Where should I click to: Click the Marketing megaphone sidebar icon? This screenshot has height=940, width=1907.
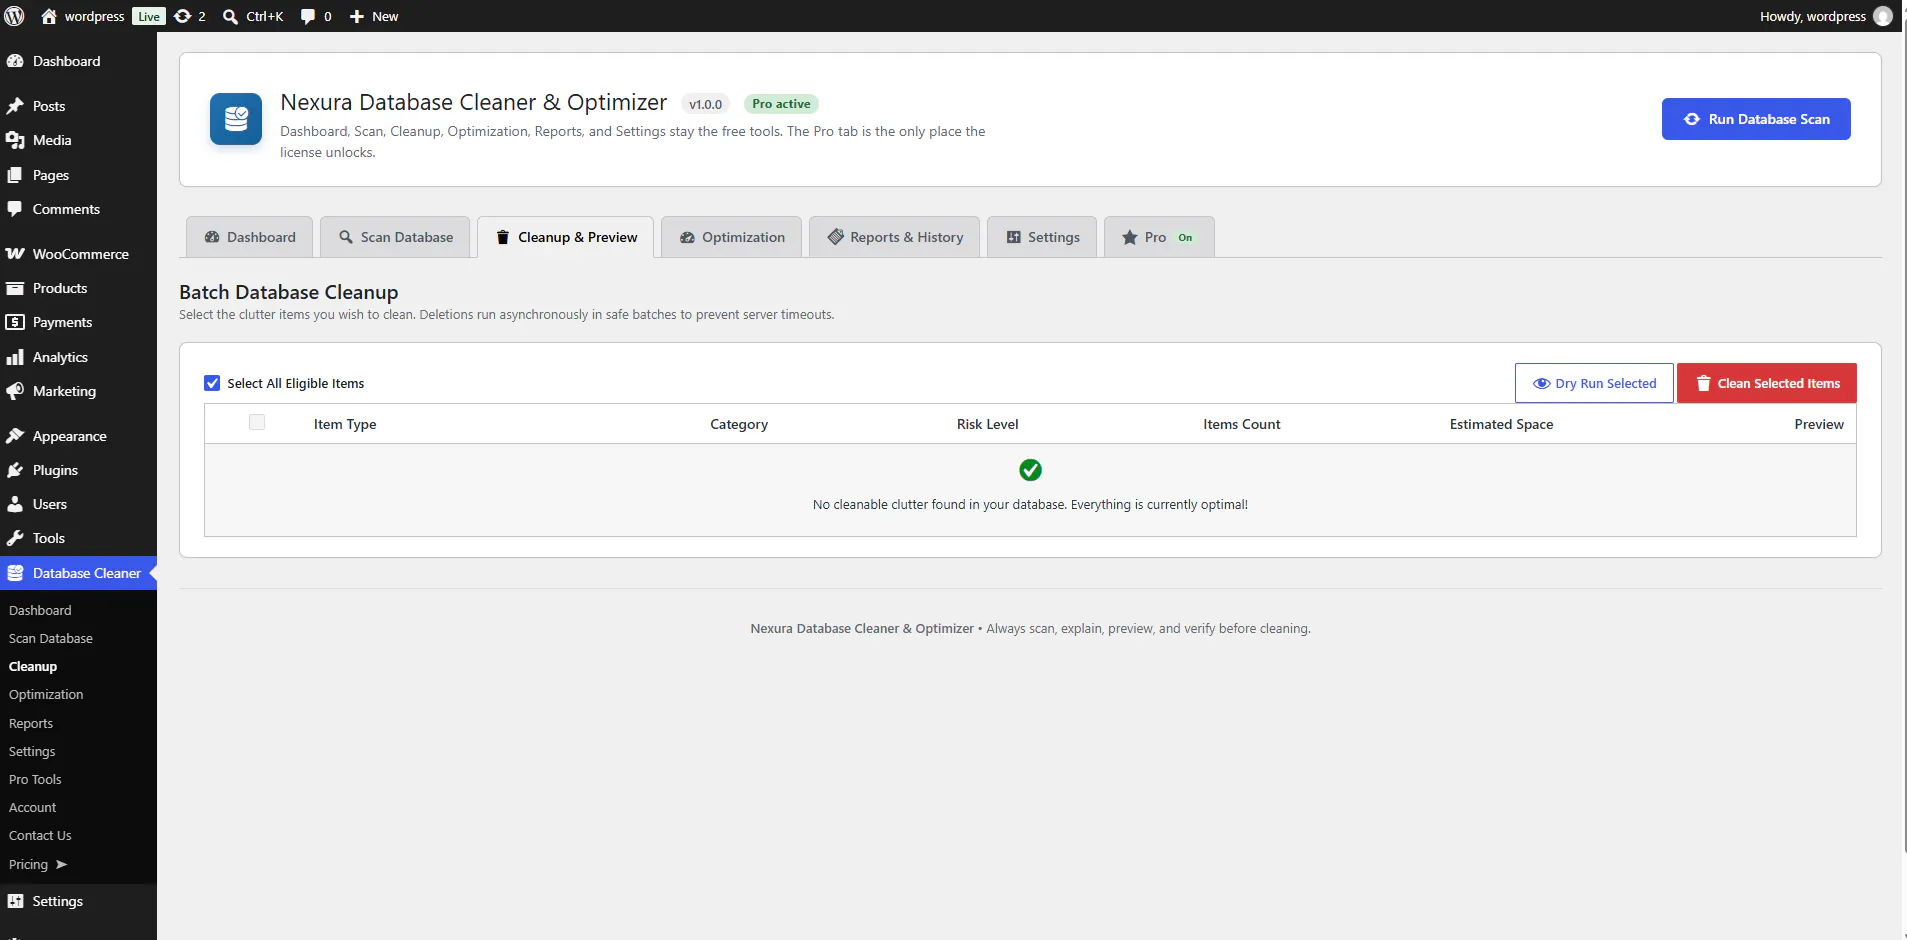[15, 391]
